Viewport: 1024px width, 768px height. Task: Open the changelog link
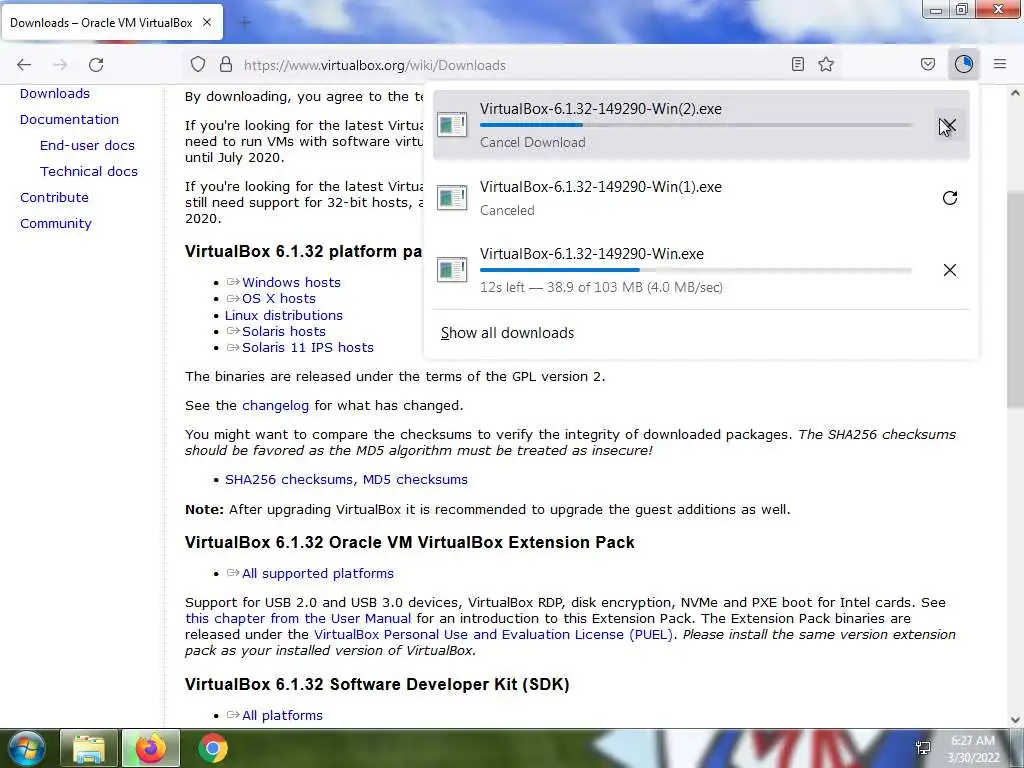click(275, 406)
